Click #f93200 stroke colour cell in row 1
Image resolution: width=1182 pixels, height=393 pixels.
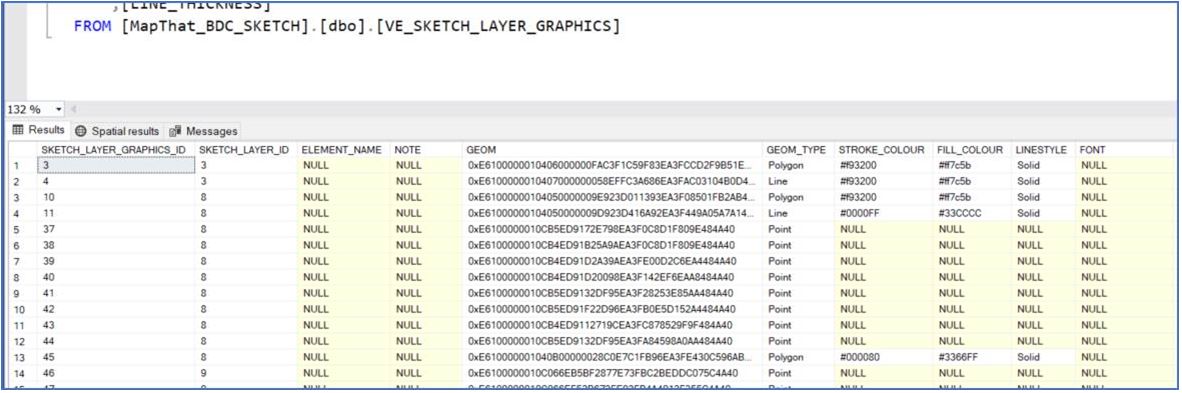click(x=884, y=164)
